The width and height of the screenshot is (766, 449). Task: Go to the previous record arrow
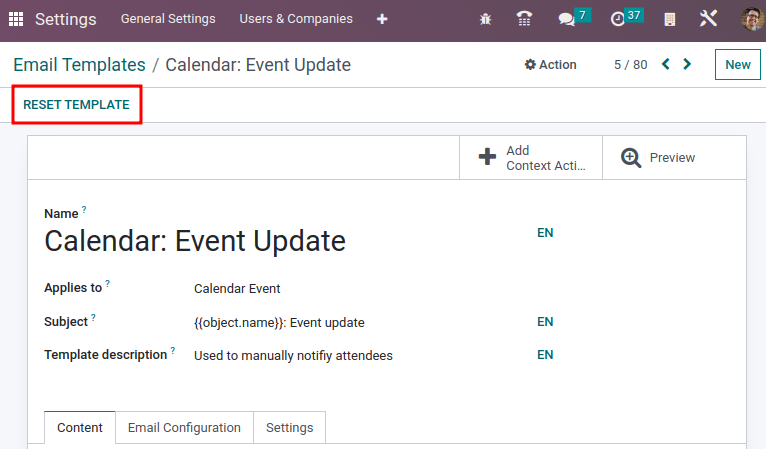coord(666,65)
